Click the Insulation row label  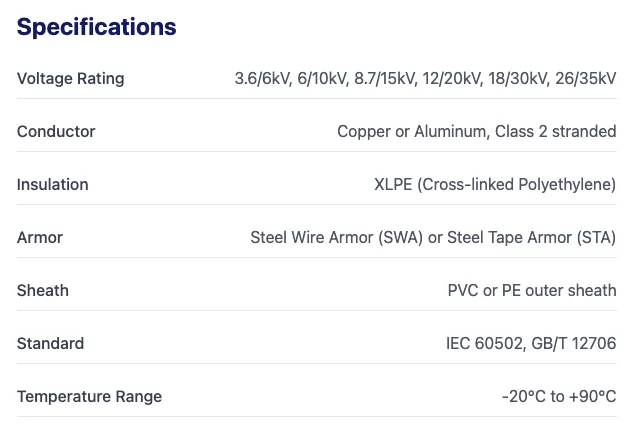point(52,185)
